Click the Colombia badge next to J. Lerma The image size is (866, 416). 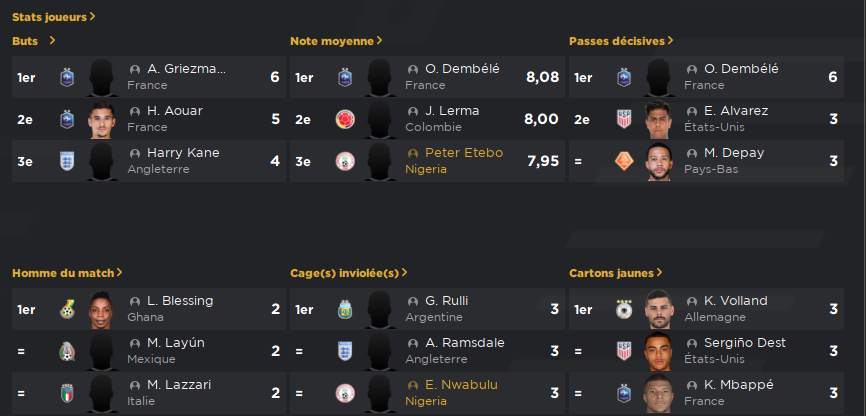(345, 119)
